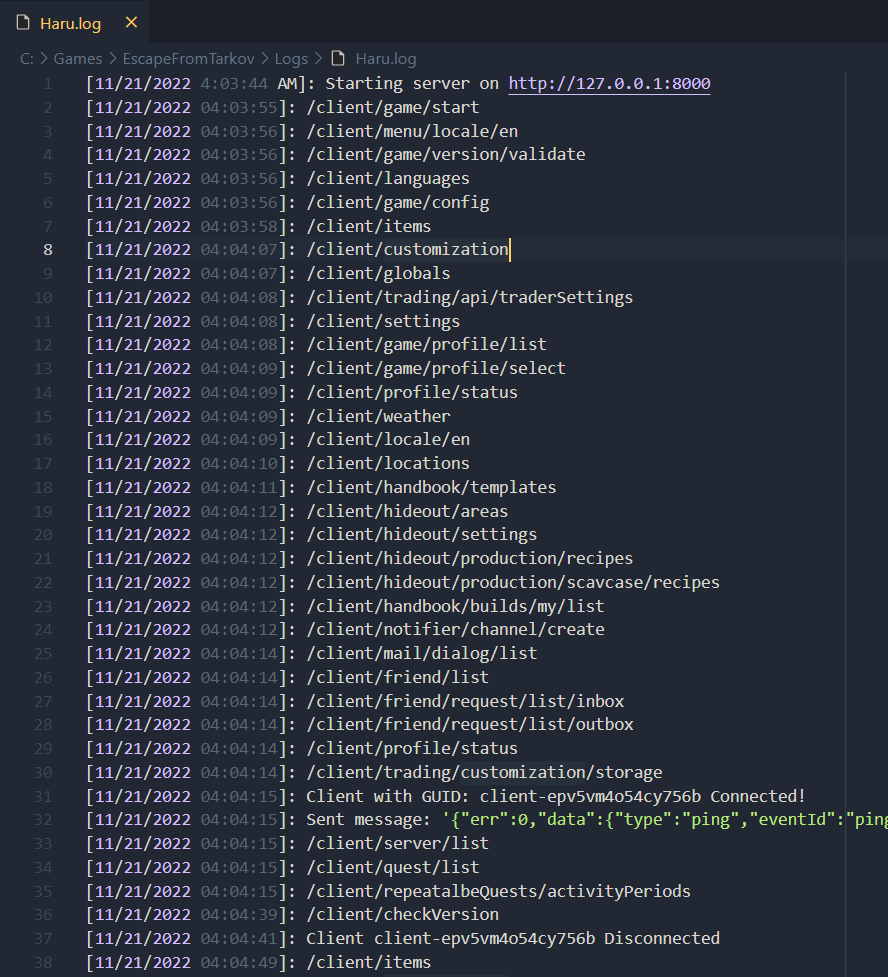
Task: Close the Haru.log editor tab
Action: [130, 22]
